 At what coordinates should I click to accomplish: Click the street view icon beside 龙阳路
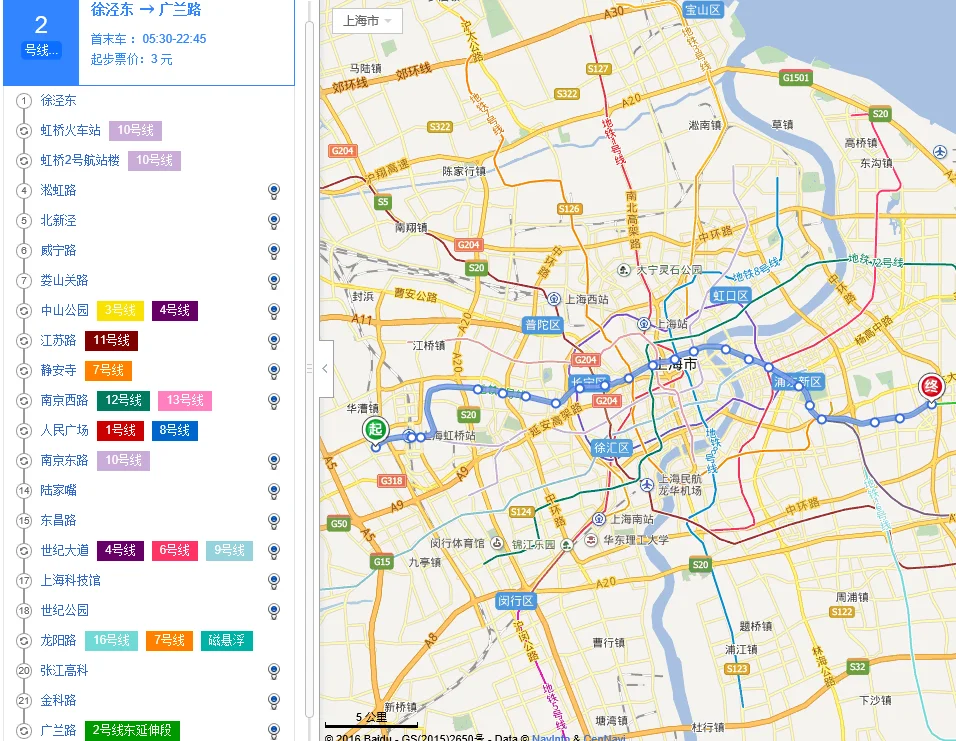click(273, 640)
